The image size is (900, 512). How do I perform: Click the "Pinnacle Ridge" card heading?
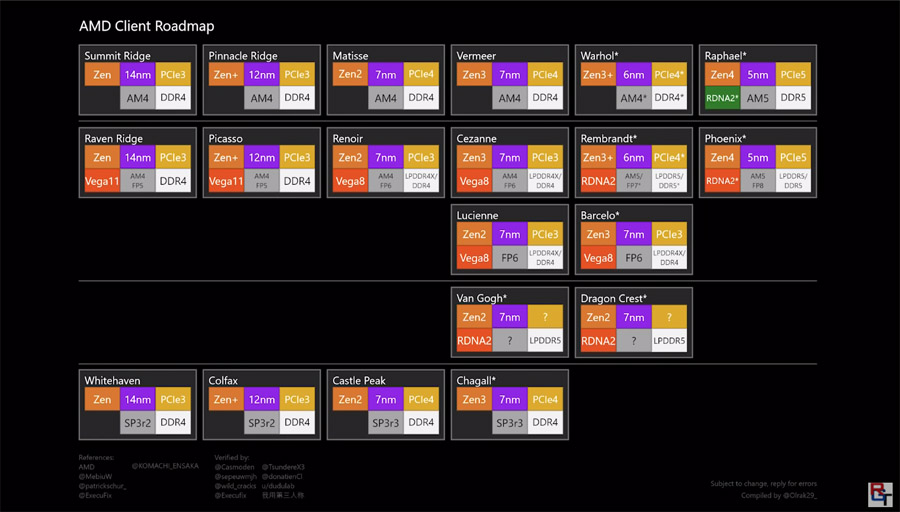(x=243, y=56)
